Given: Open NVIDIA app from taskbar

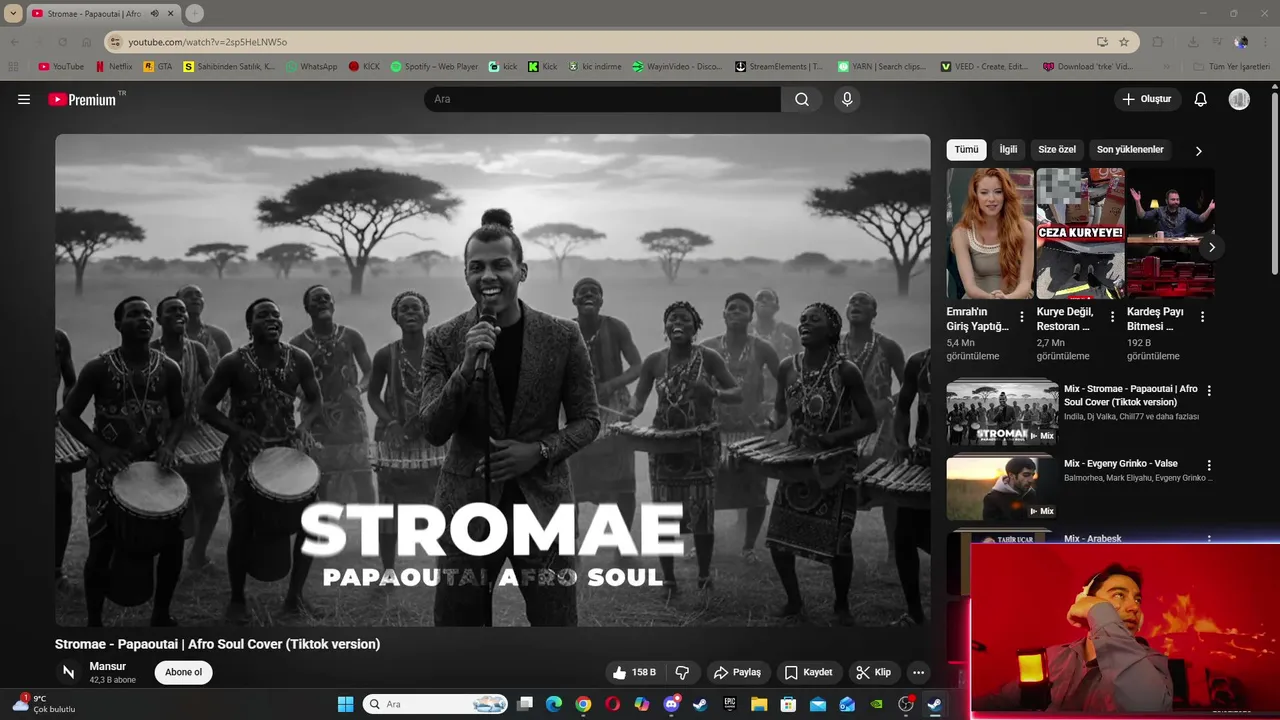Looking at the screenshot, I should 876,704.
